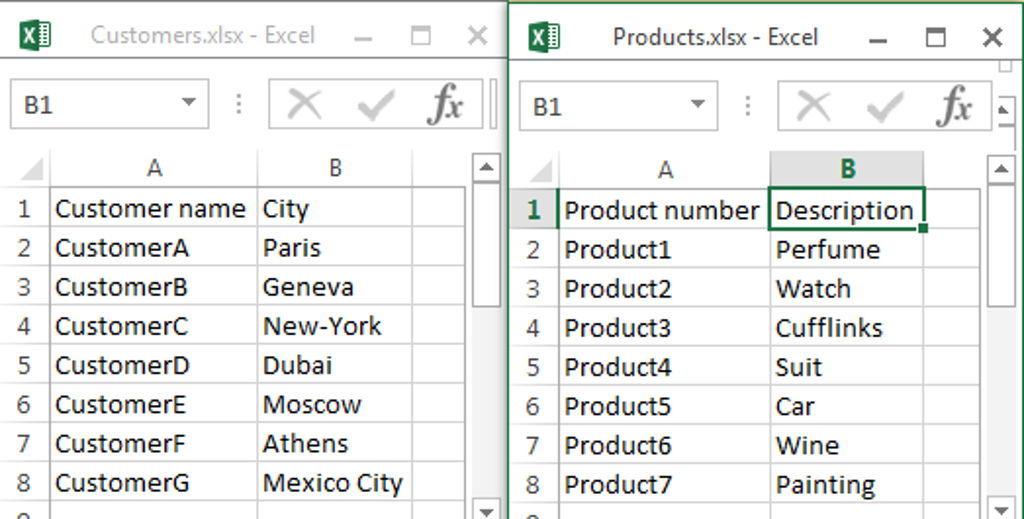Click the 'CustomerB' cell
This screenshot has height=519, width=1024.
[154, 287]
